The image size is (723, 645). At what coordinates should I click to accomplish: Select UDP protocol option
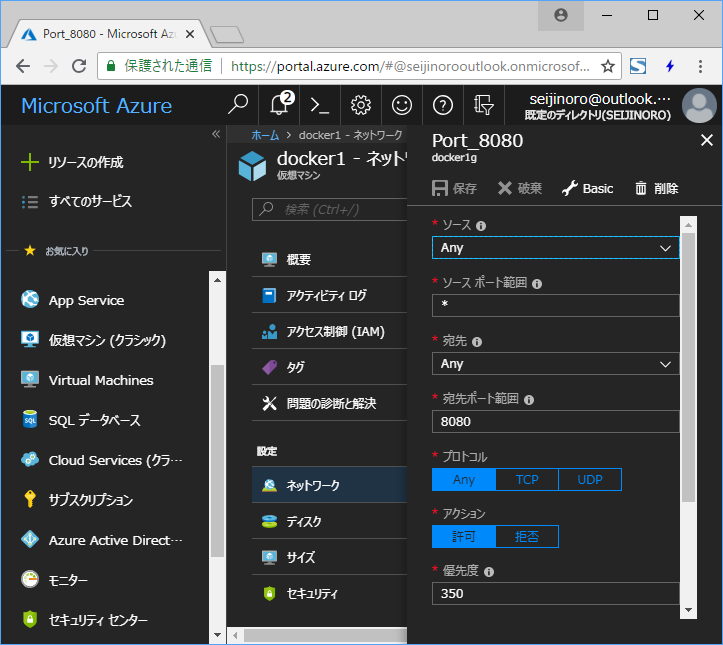pyautogui.click(x=590, y=479)
